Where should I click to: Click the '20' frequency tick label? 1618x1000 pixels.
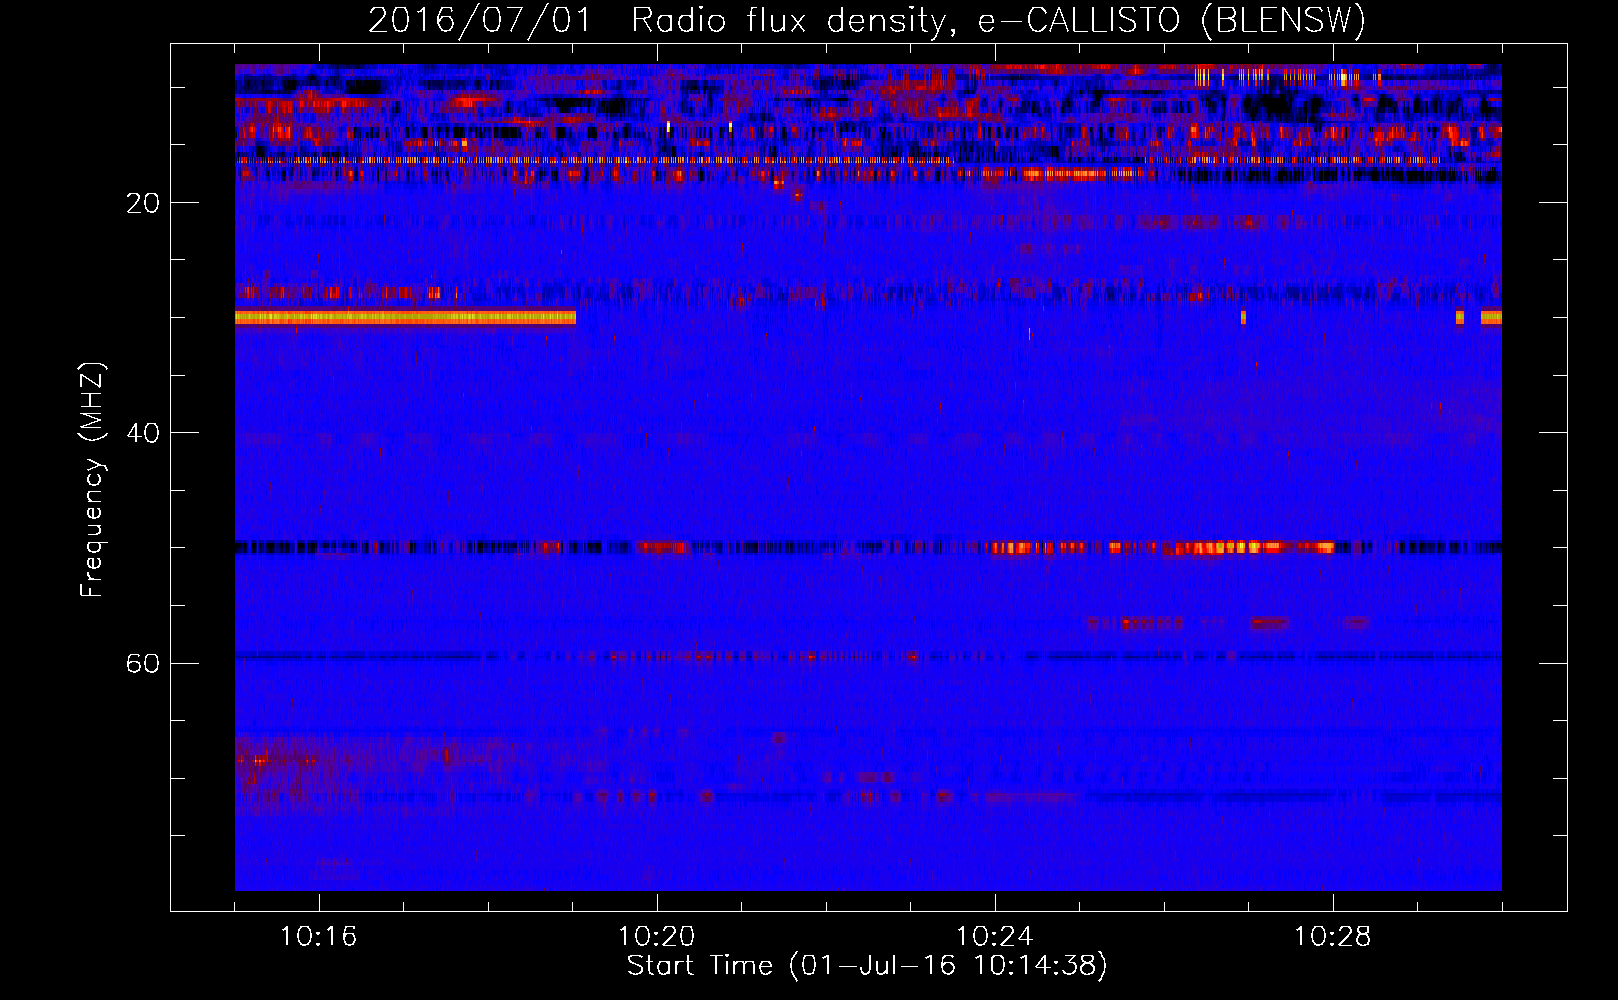click(x=143, y=203)
